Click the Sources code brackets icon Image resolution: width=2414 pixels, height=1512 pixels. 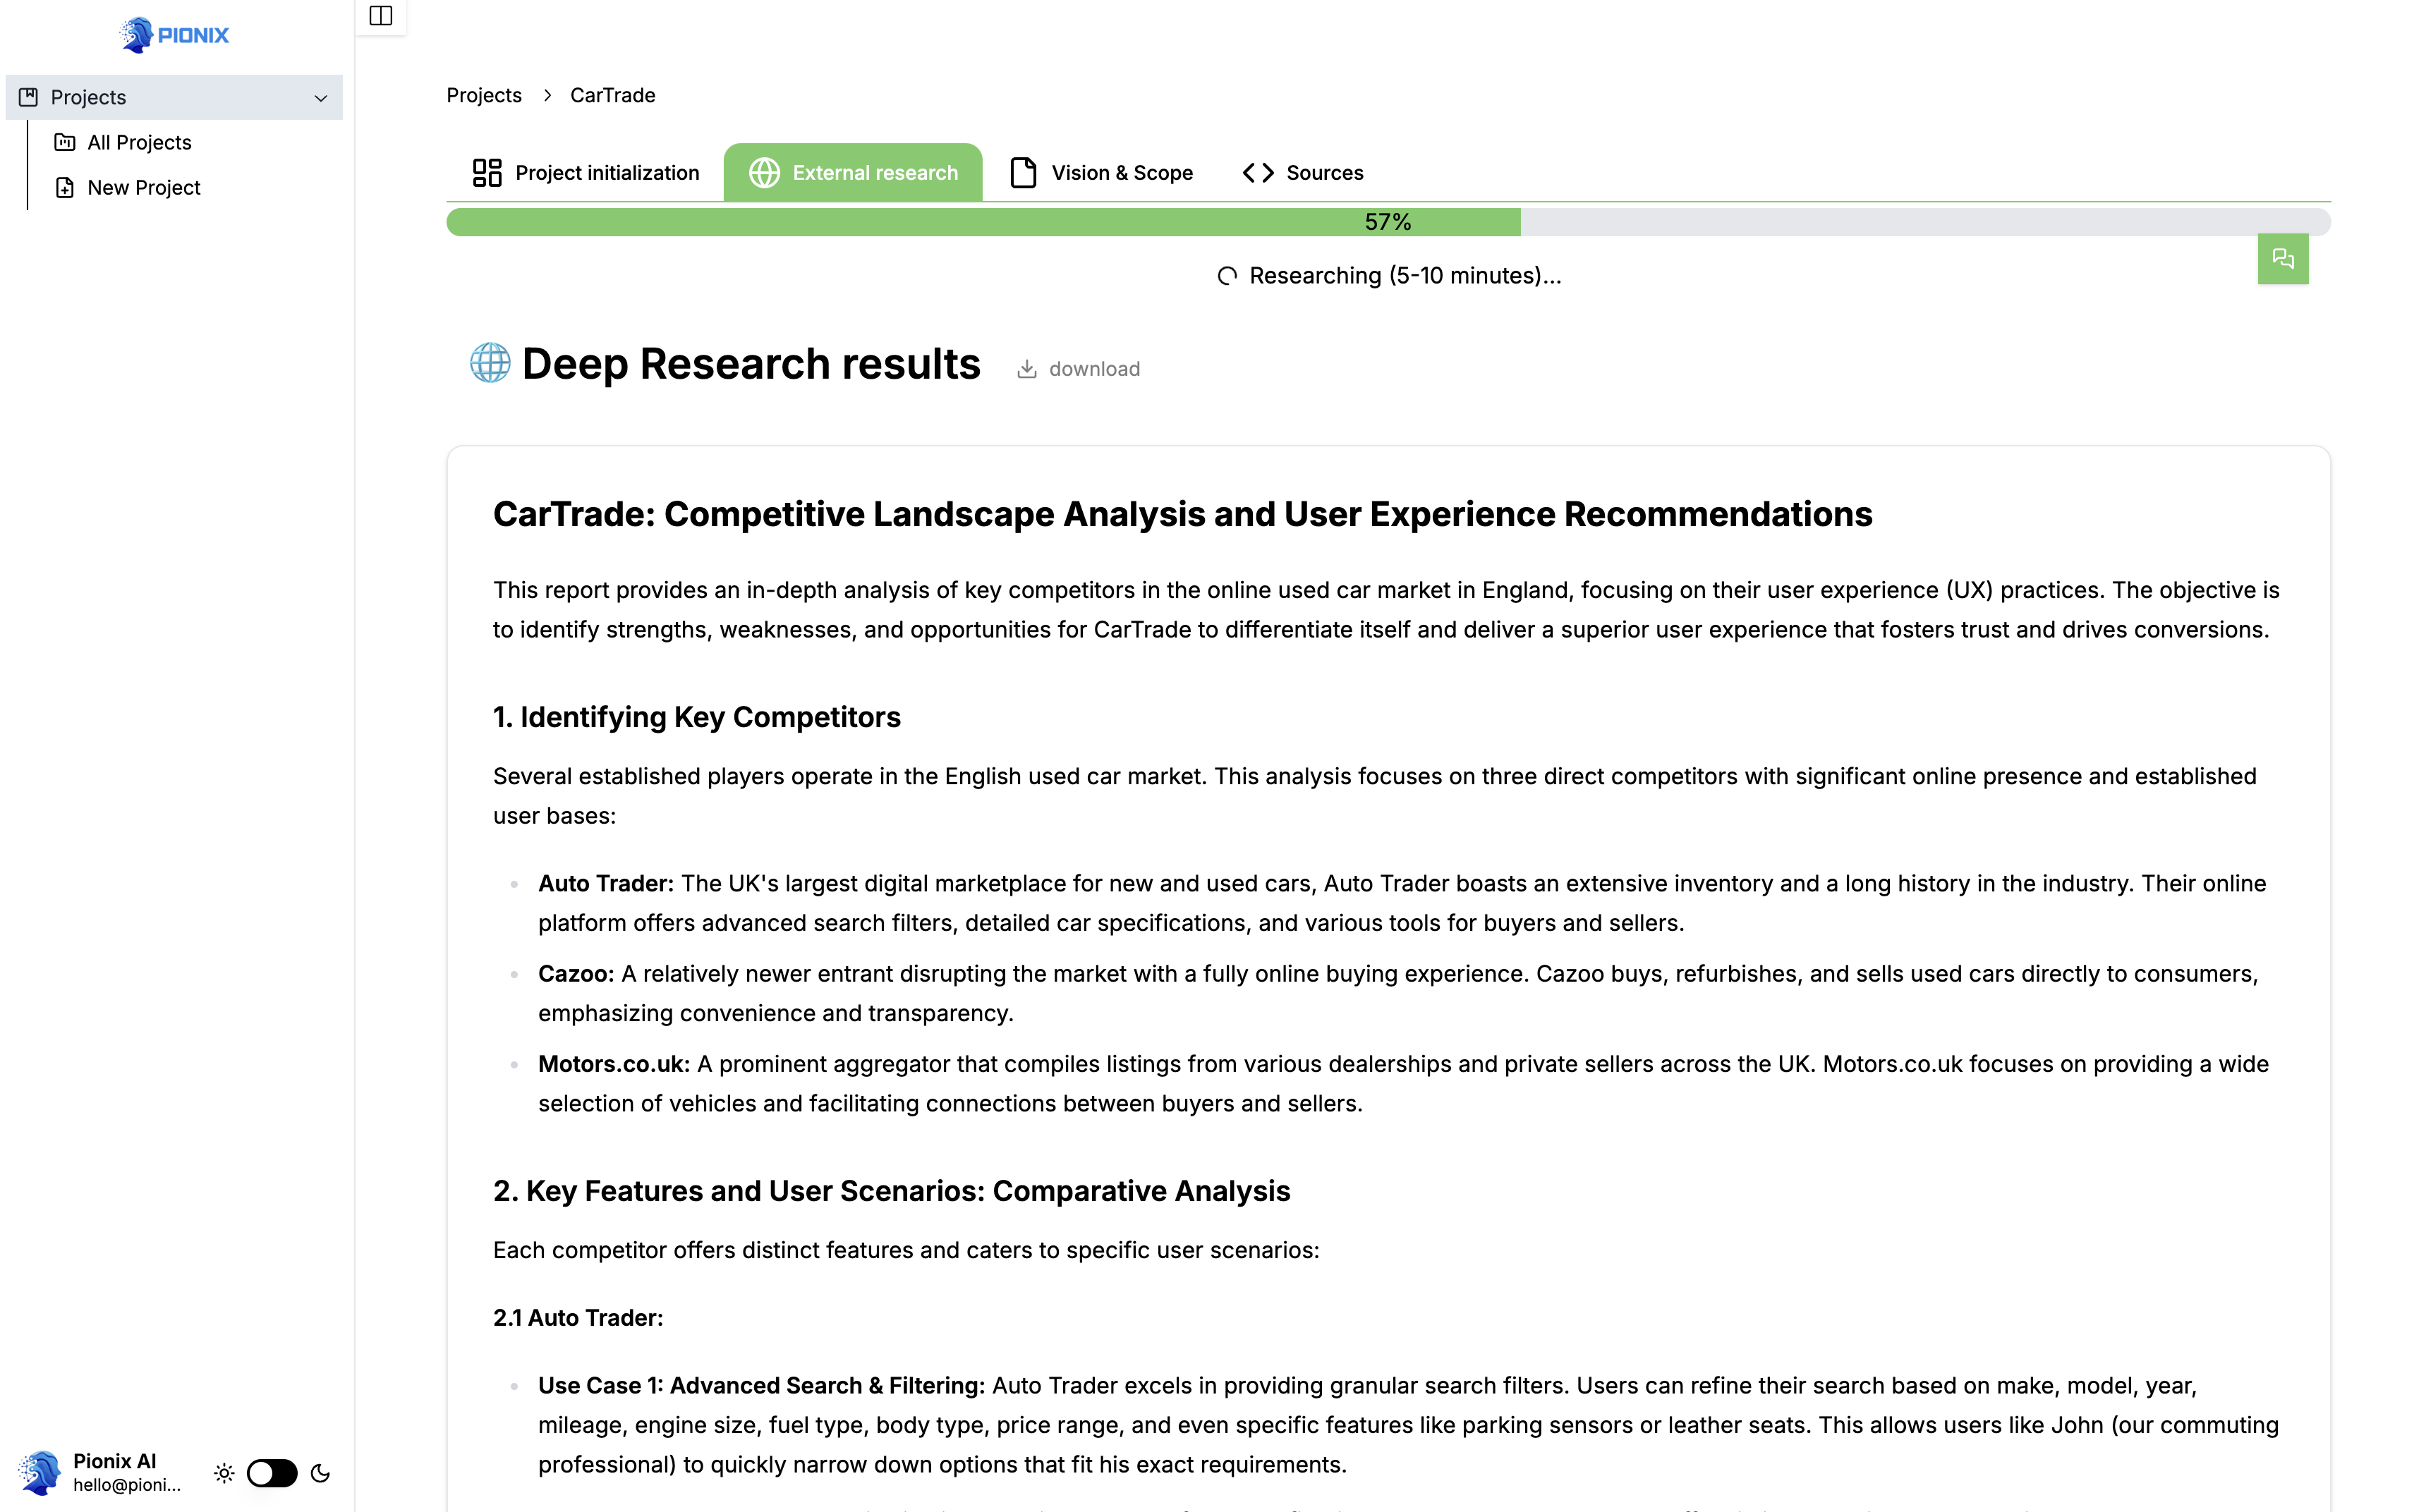point(1257,172)
